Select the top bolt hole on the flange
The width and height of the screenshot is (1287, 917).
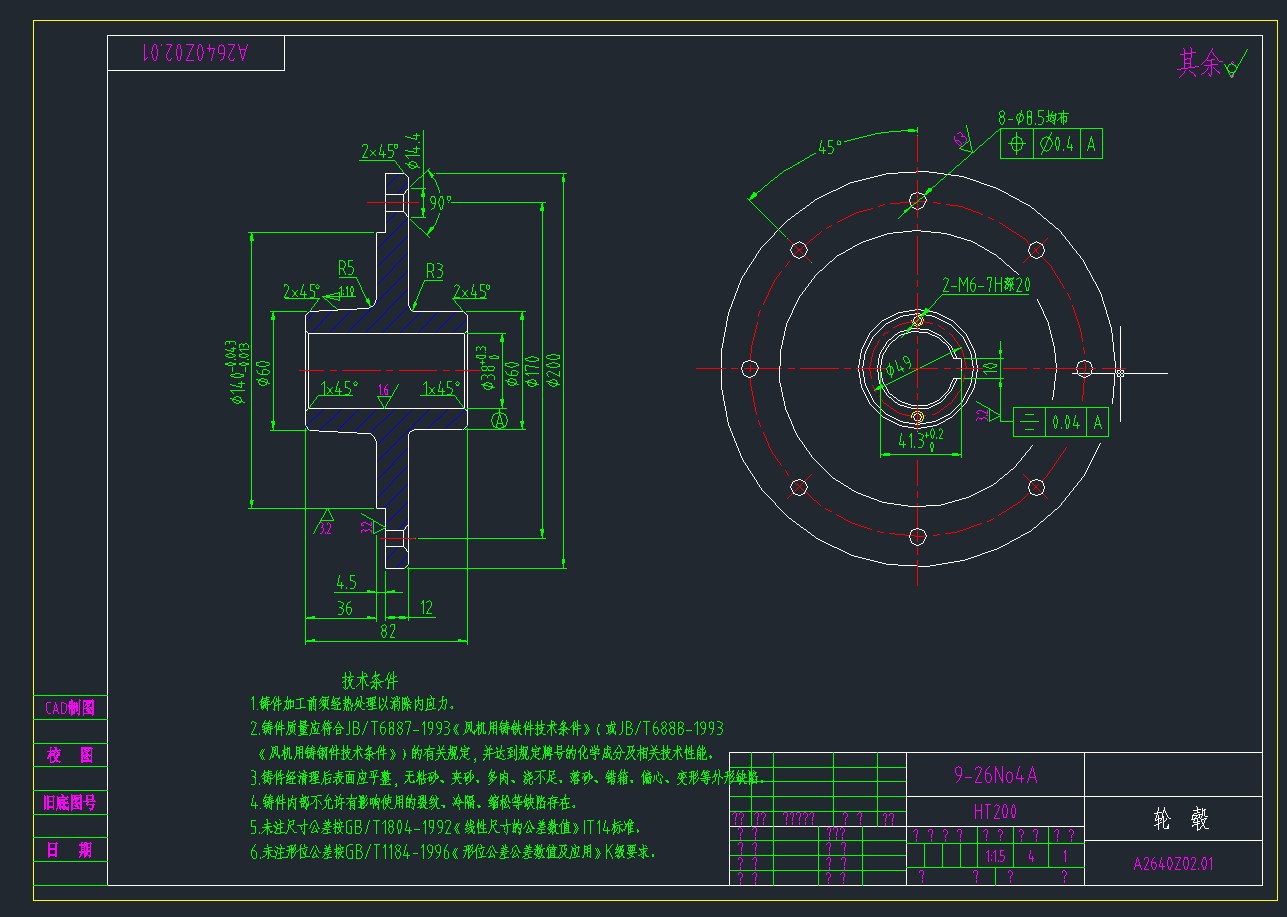918,200
